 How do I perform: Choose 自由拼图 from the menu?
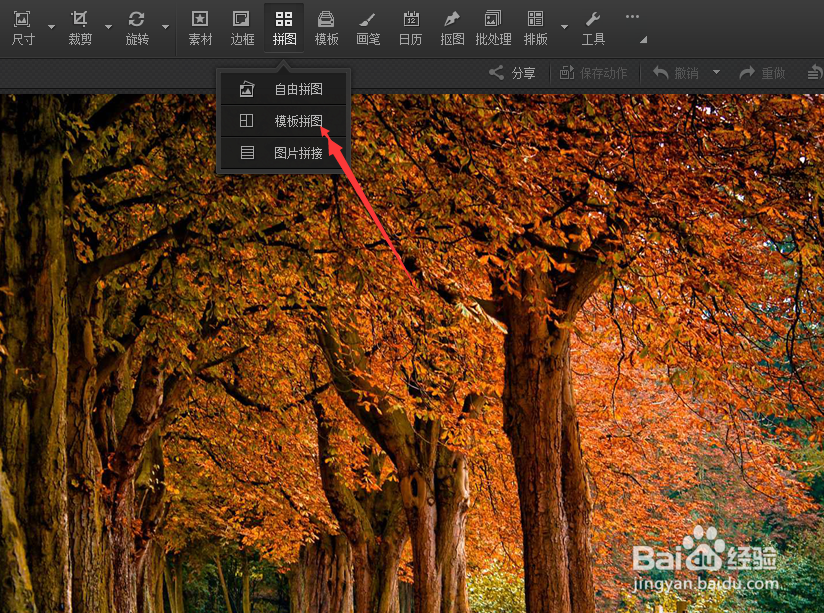point(284,89)
